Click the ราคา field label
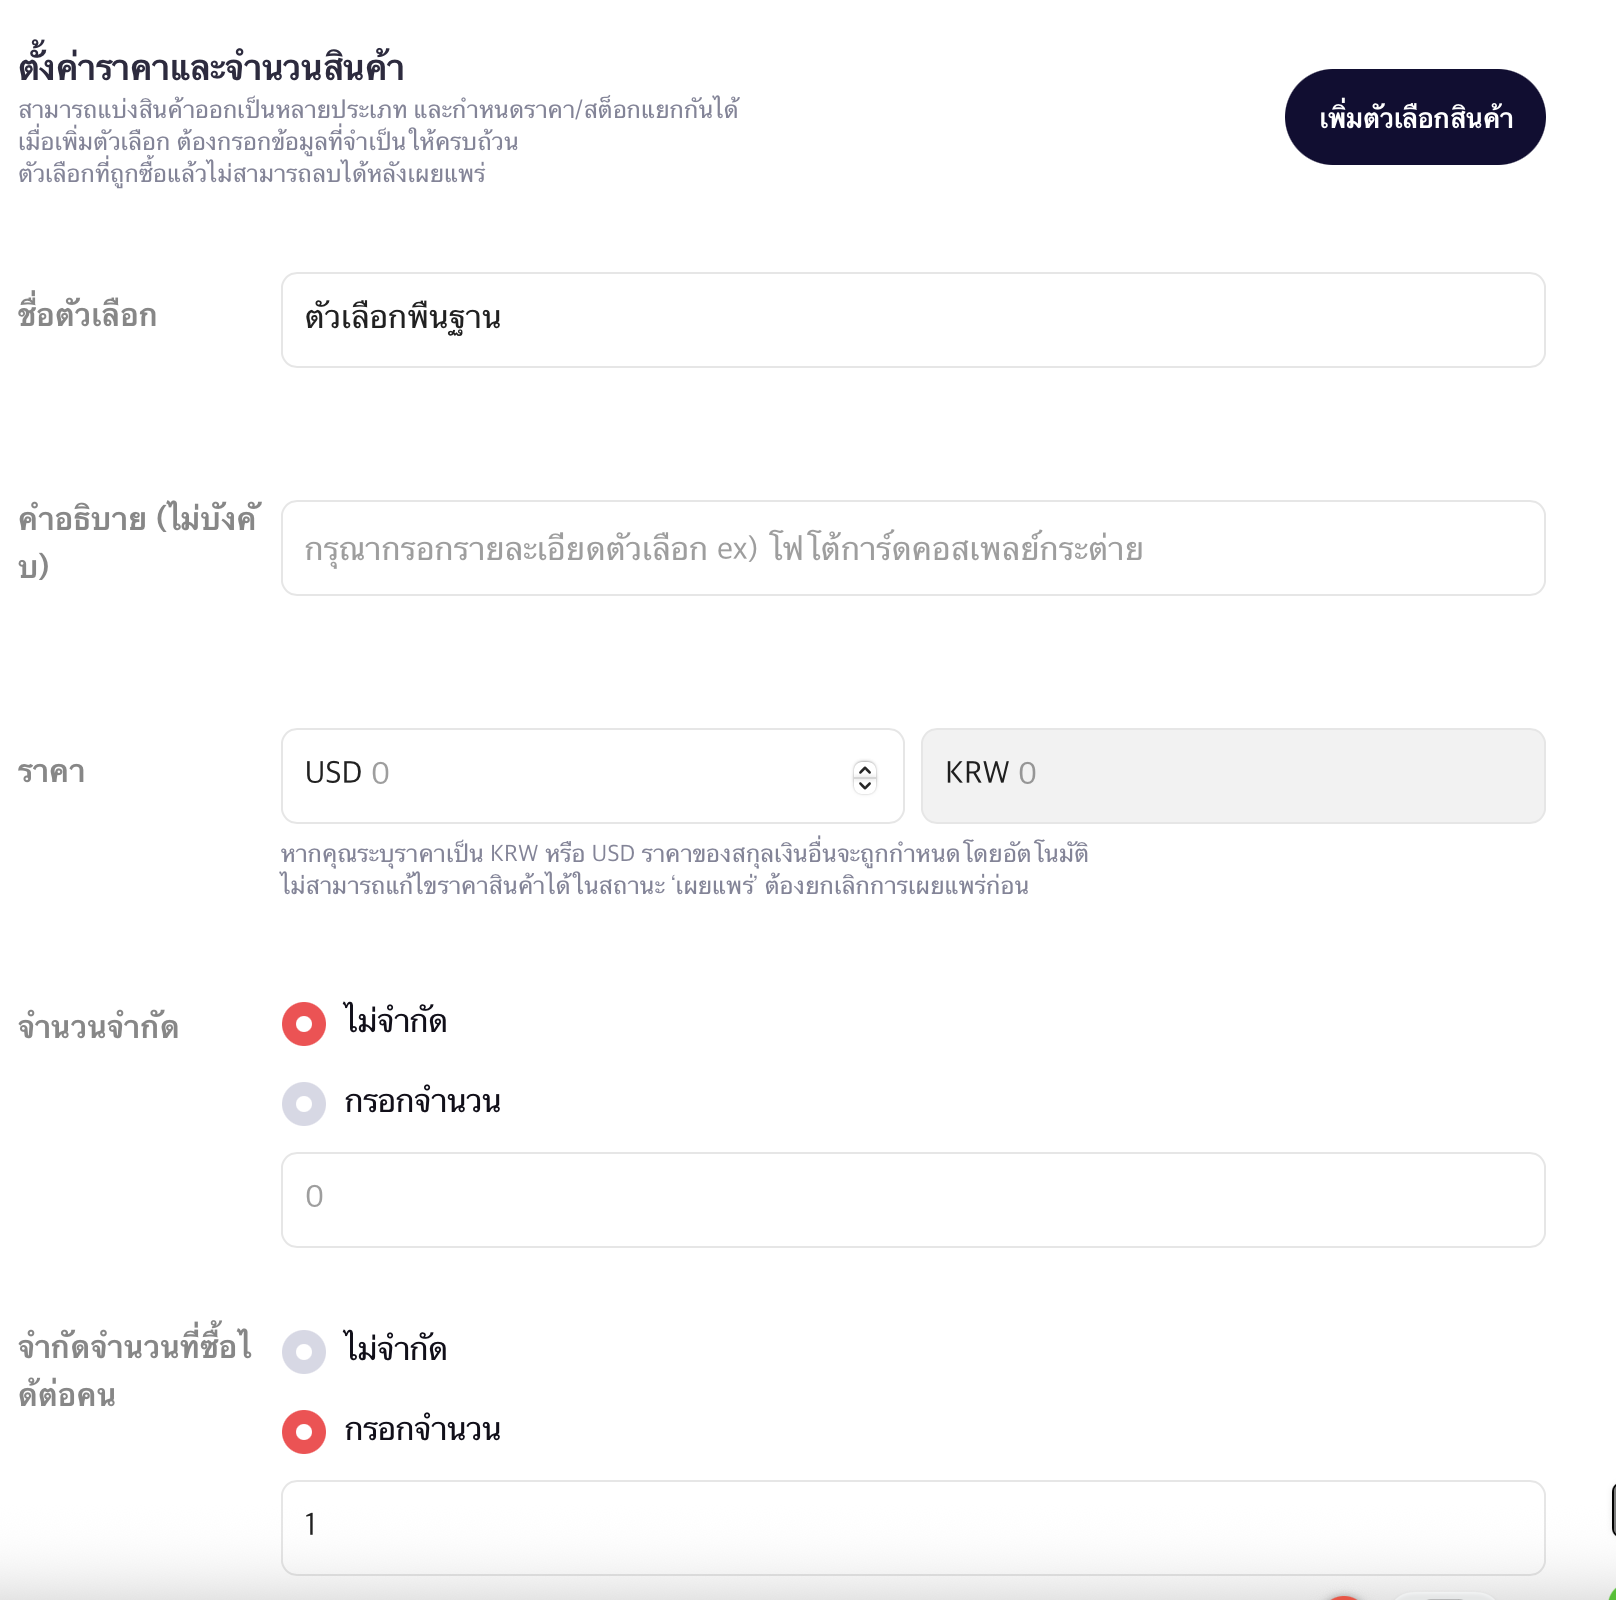This screenshot has width=1616, height=1600. coord(51,773)
